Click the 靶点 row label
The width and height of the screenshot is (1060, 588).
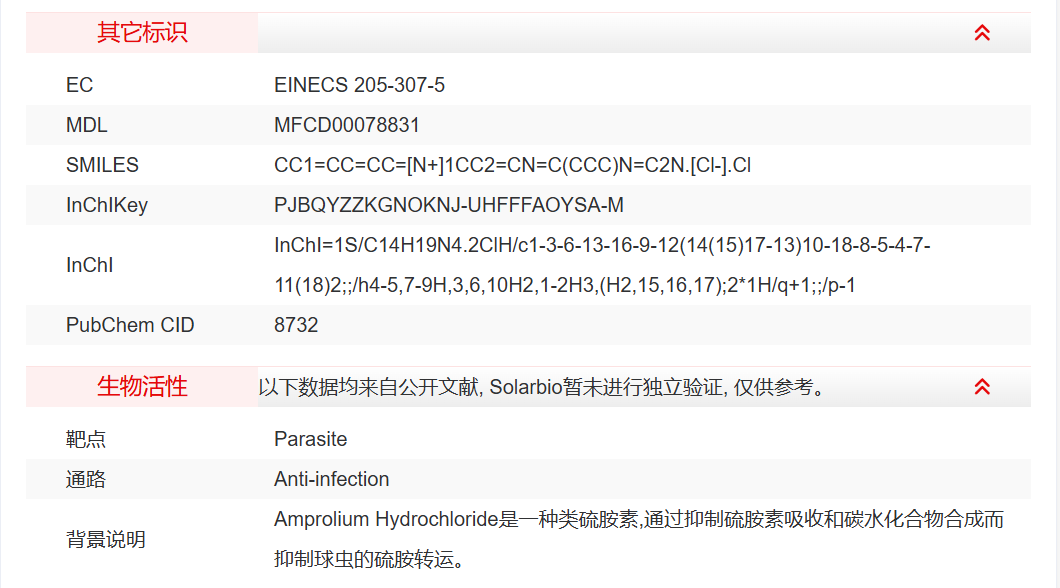pyautogui.click(x=86, y=439)
